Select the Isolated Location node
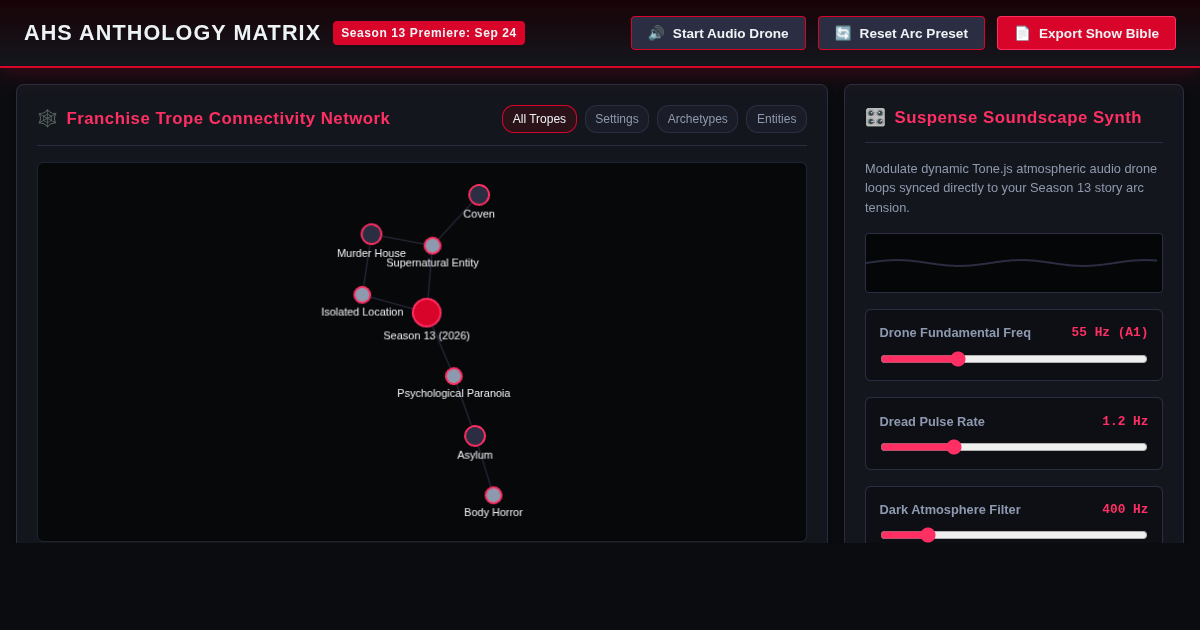Screen dimensions: 1200x630 click(362, 295)
